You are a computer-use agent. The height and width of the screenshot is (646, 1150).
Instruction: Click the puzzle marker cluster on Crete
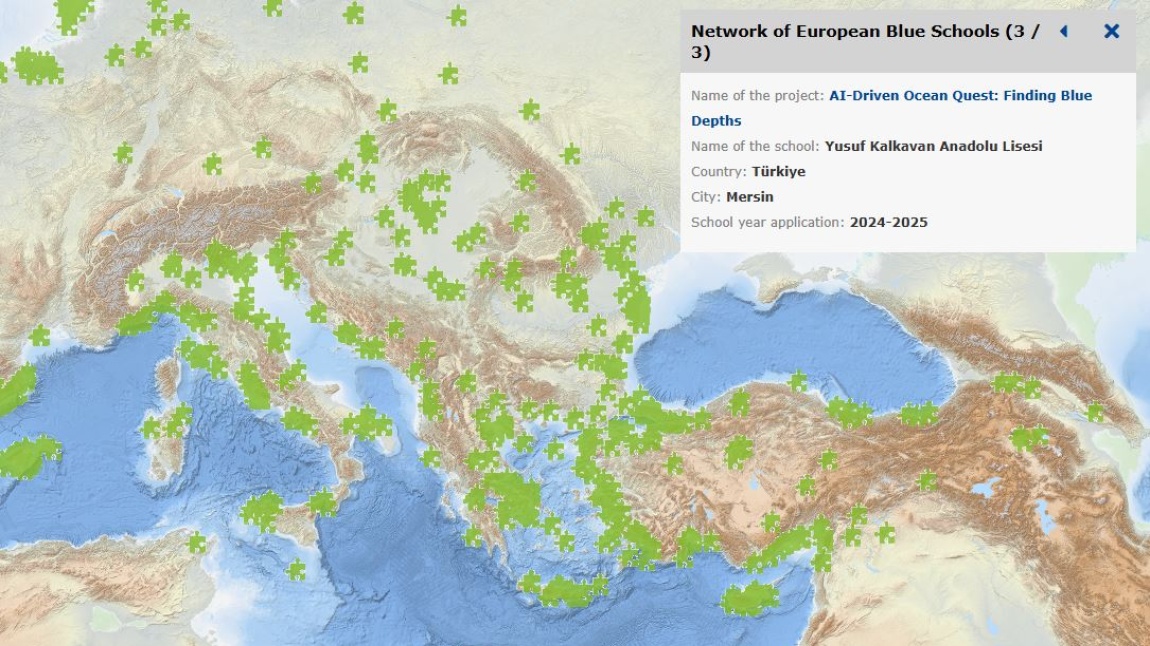(x=565, y=590)
